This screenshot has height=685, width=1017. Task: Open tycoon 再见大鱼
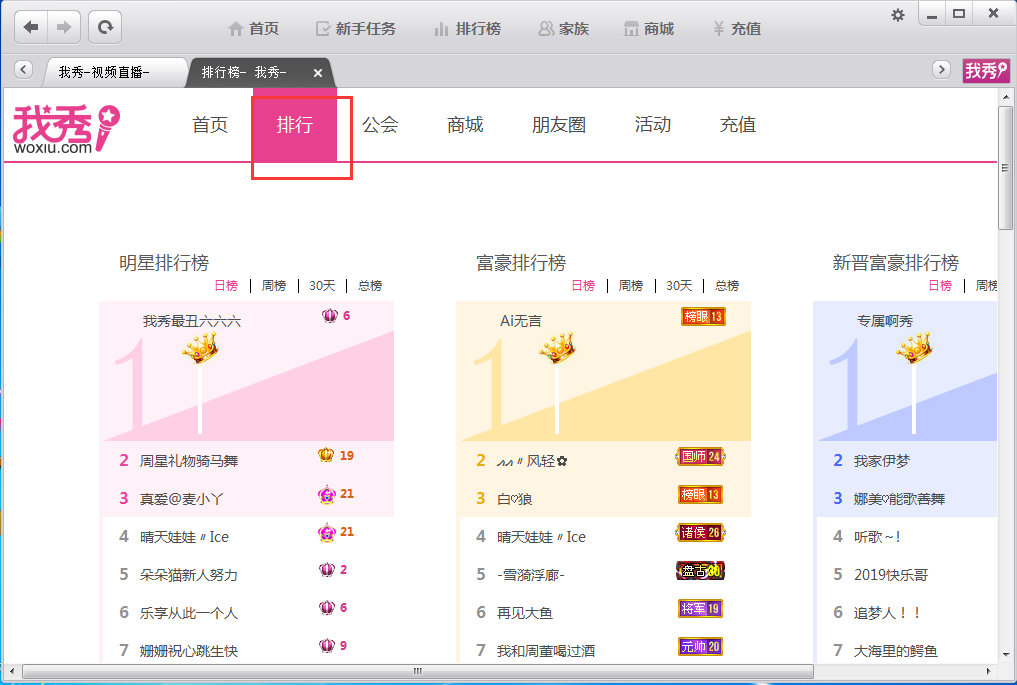[525, 613]
